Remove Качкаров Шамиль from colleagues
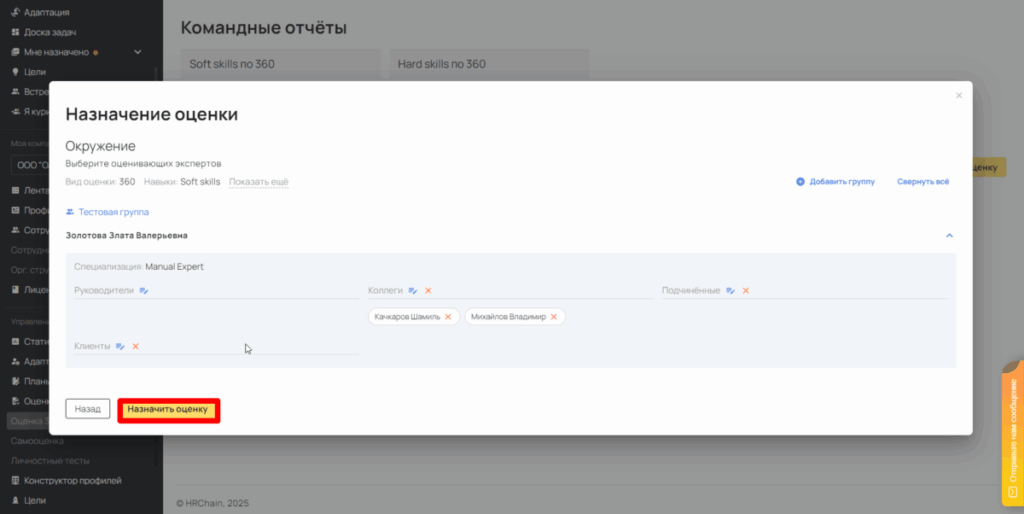Viewport: 1024px width, 514px height. click(x=448, y=317)
